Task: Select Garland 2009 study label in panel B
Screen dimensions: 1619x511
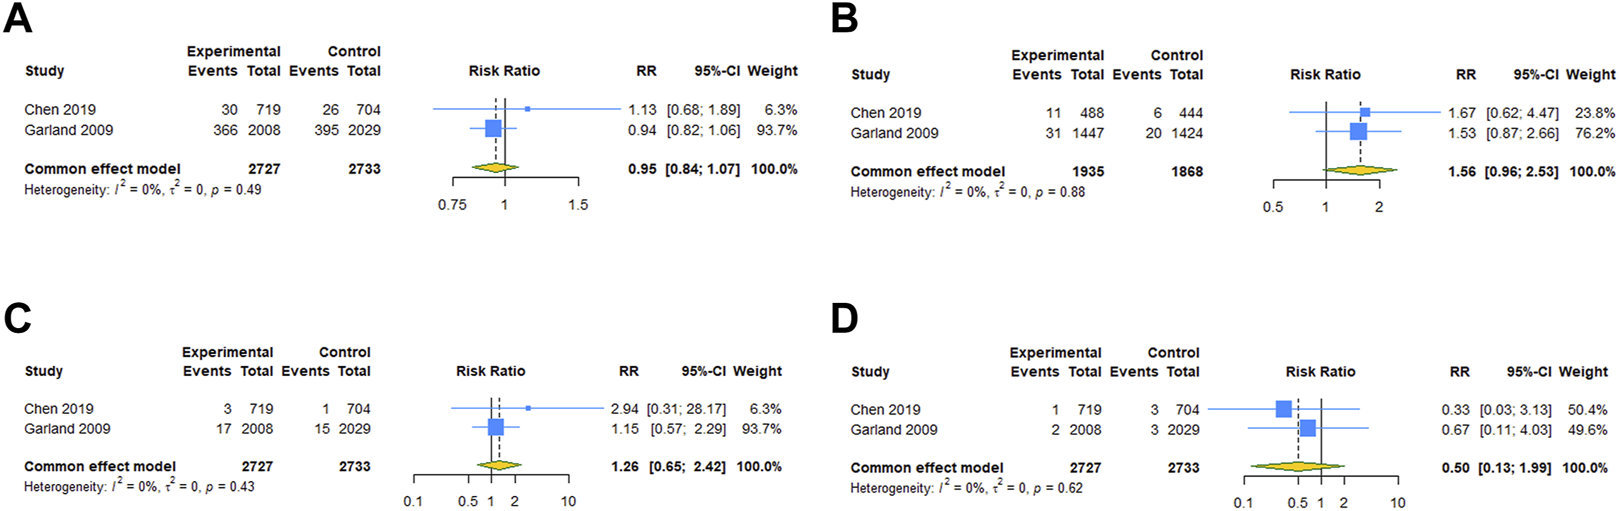Action: 894,133
